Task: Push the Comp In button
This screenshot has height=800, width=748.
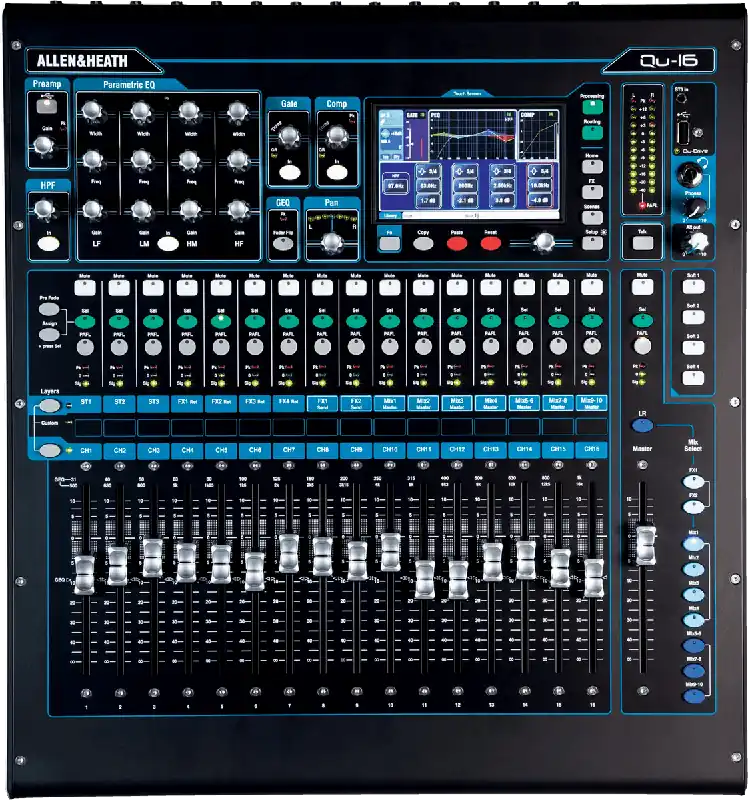Action: click(337, 173)
